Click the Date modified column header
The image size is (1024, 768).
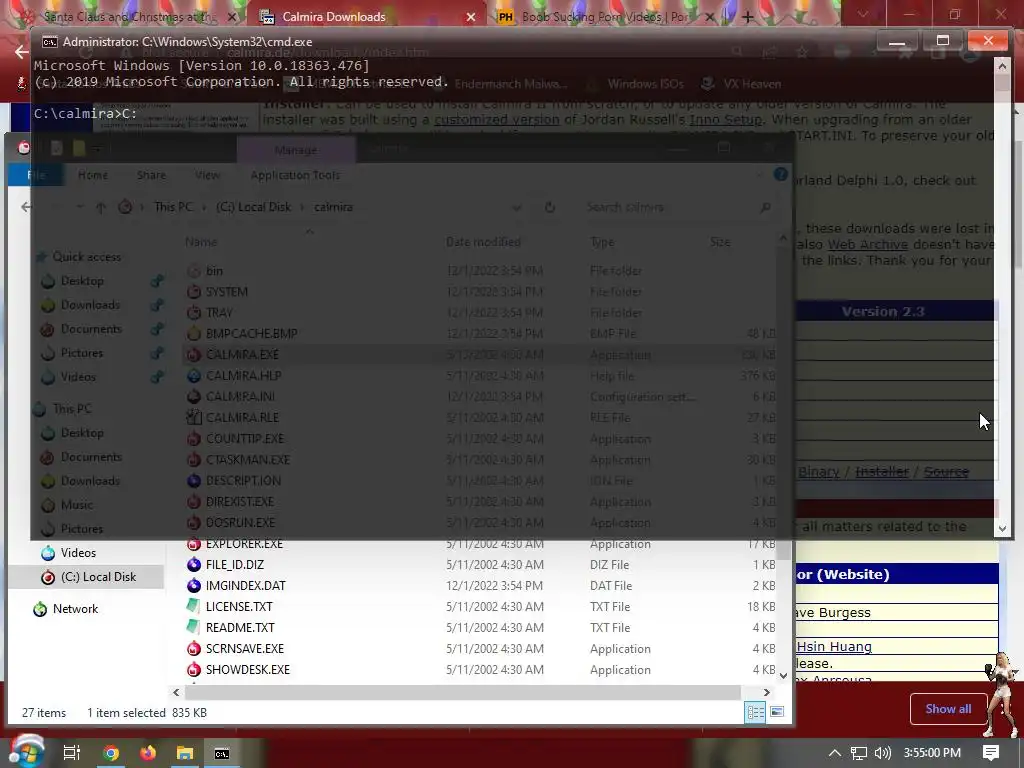[x=483, y=242]
